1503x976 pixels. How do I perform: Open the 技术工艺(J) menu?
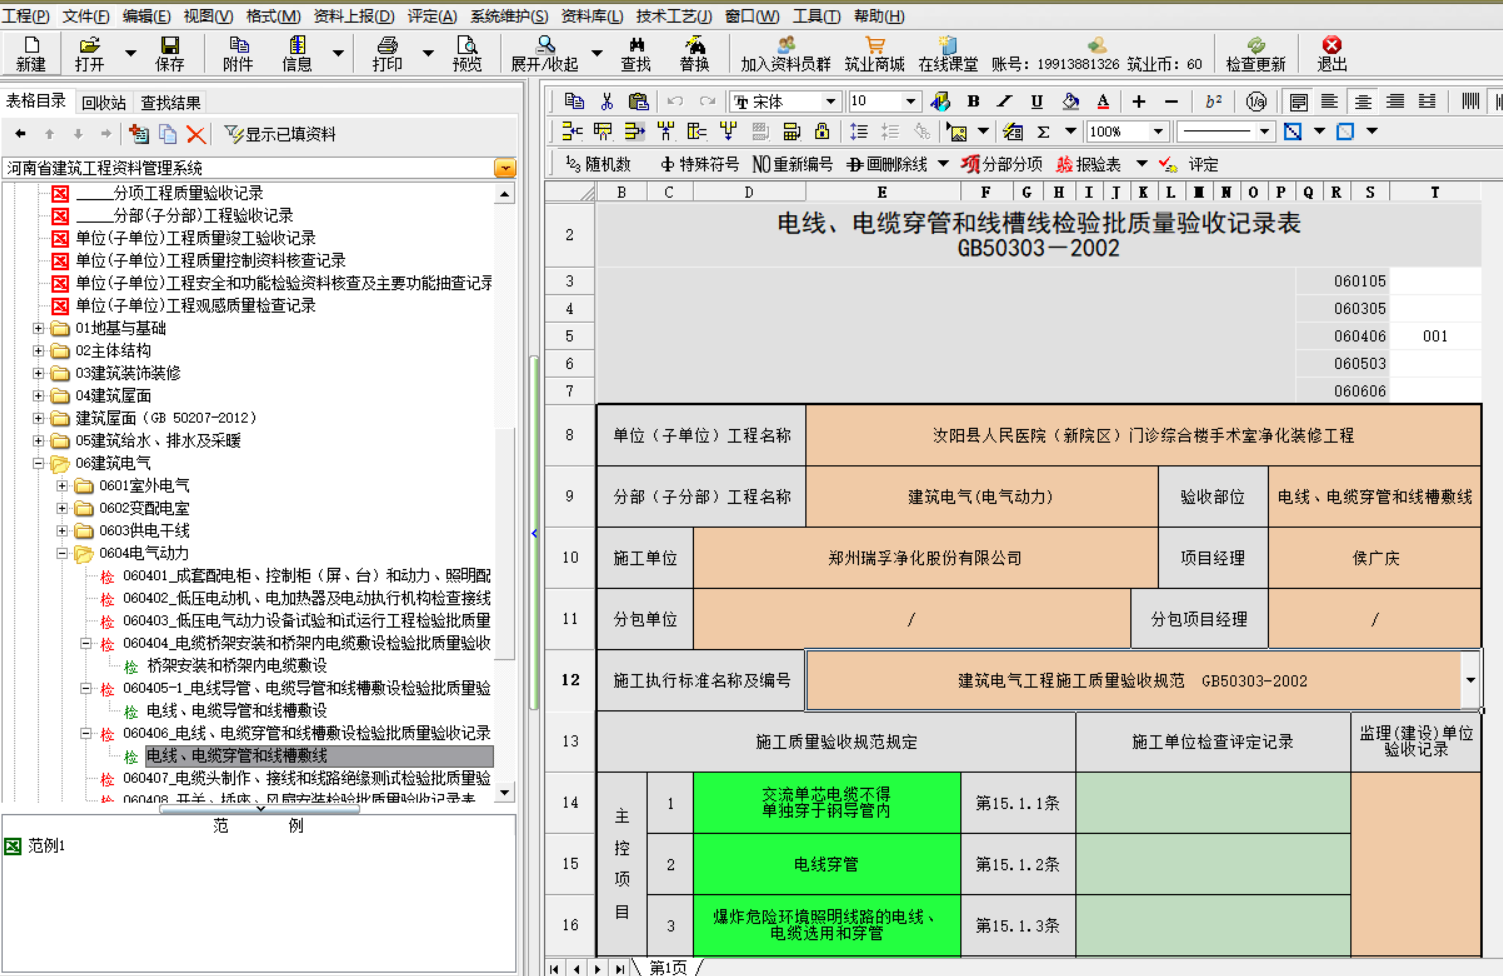(674, 16)
